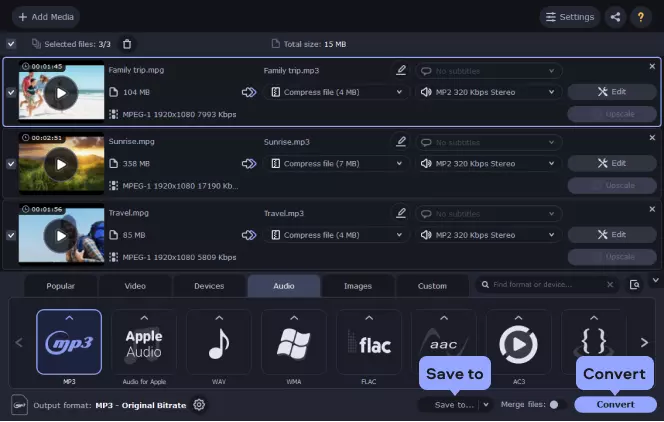Show previous formats with left arrow
This screenshot has height=422, width=664.
pyautogui.click(x=19, y=342)
